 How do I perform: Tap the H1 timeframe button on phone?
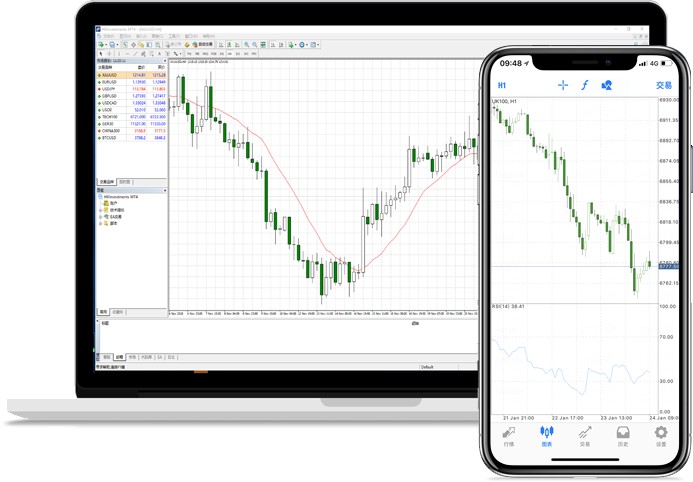(502, 85)
